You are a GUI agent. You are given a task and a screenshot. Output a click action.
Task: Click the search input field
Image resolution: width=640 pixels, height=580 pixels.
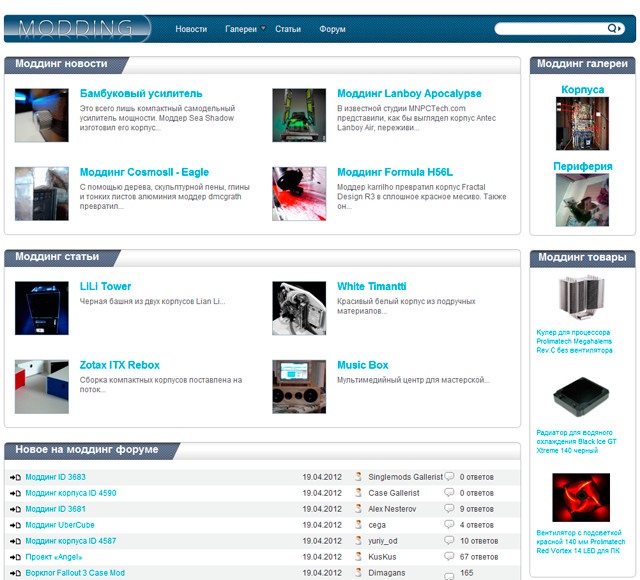click(x=551, y=28)
